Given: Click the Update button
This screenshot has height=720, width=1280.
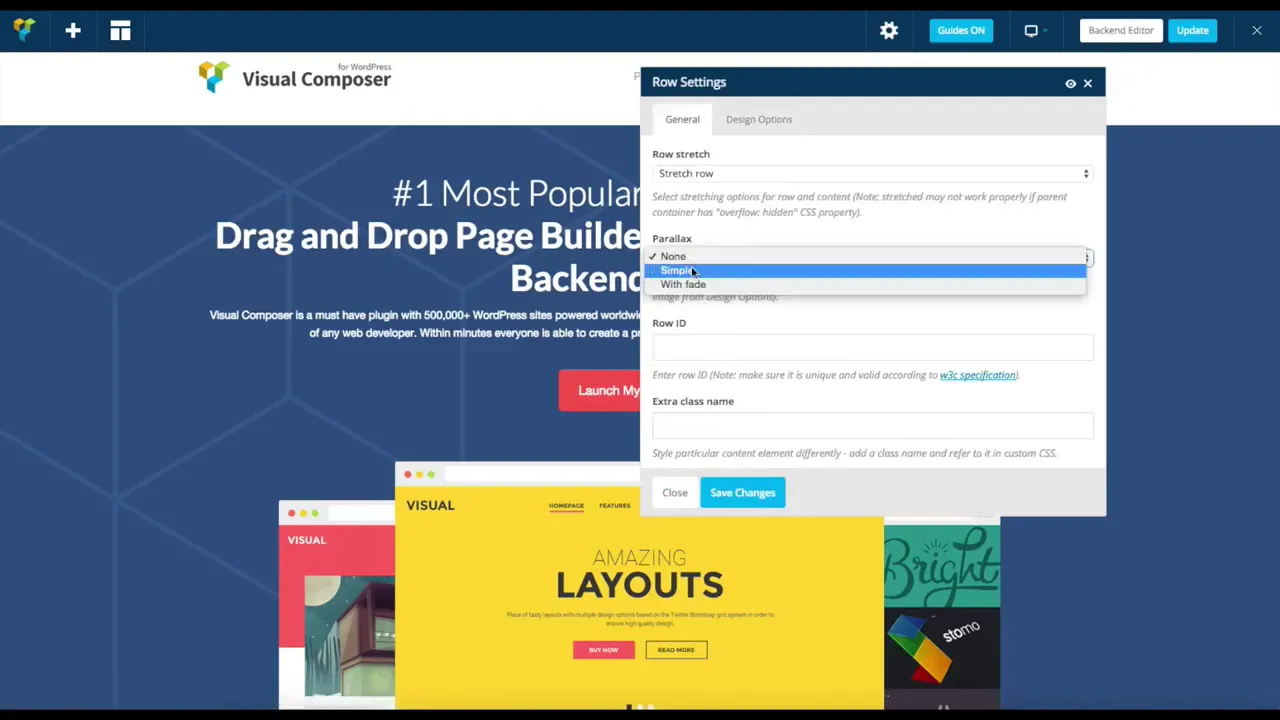Looking at the screenshot, I should (1192, 30).
